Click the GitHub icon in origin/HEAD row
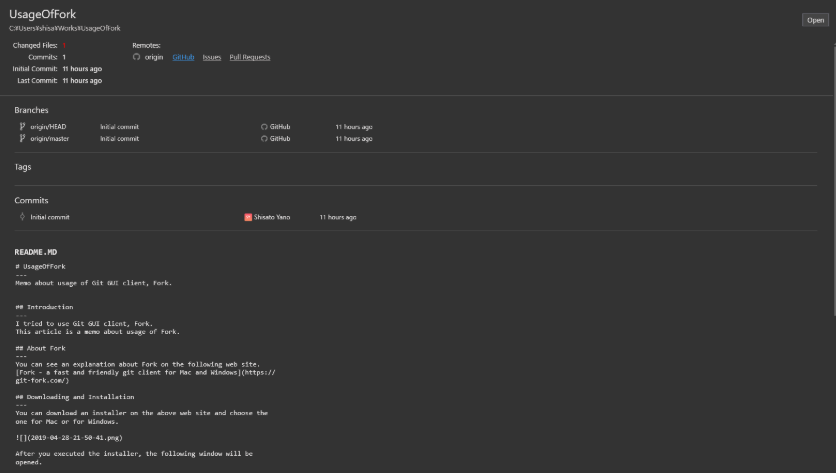 tap(264, 127)
